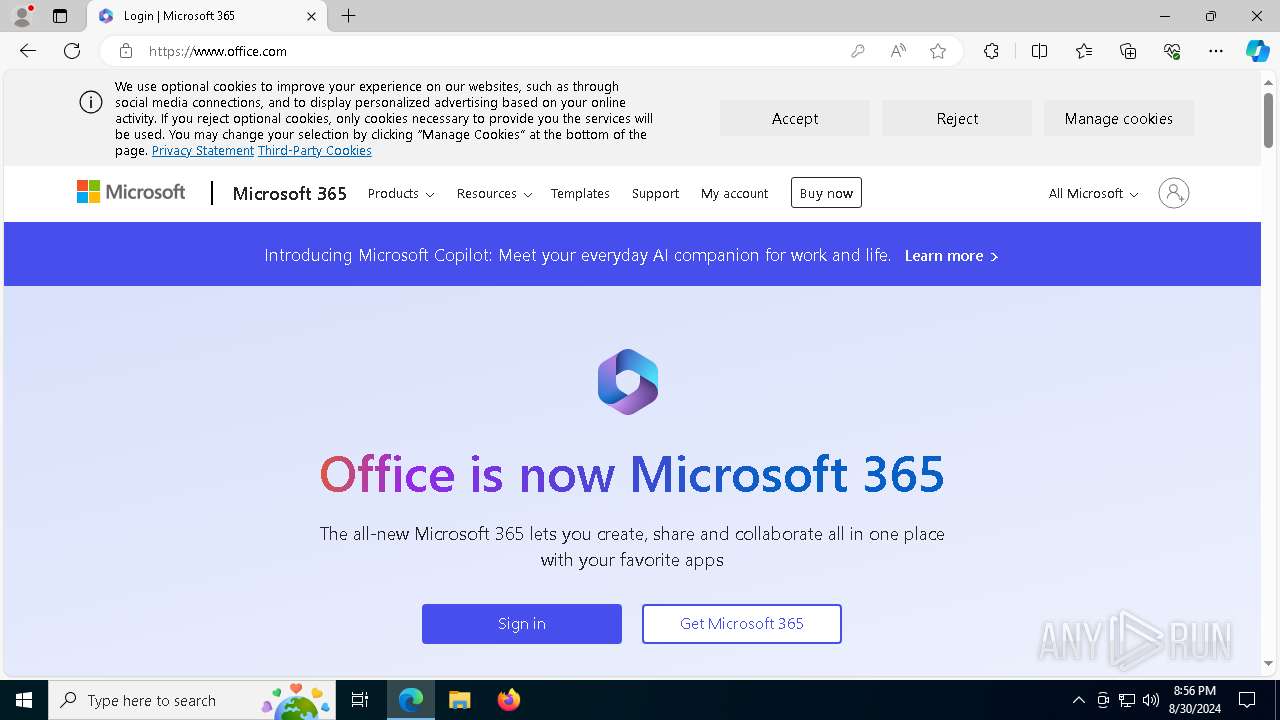Click the Sign in button
The width and height of the screenshot is (1280, 720).
522,623
